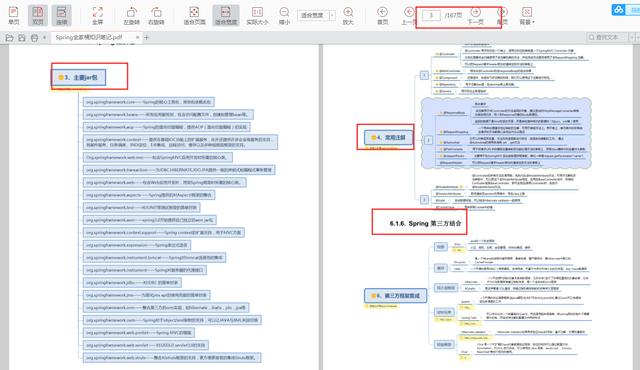This screenshot has width=640, height=370.
Task: Enter full screen (全屏) mode
Action: point(98,16)
